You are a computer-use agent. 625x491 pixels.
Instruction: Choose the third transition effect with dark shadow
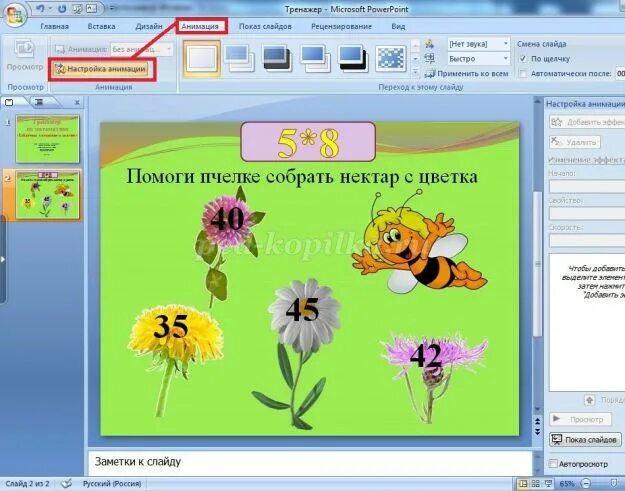coord(277,59)
